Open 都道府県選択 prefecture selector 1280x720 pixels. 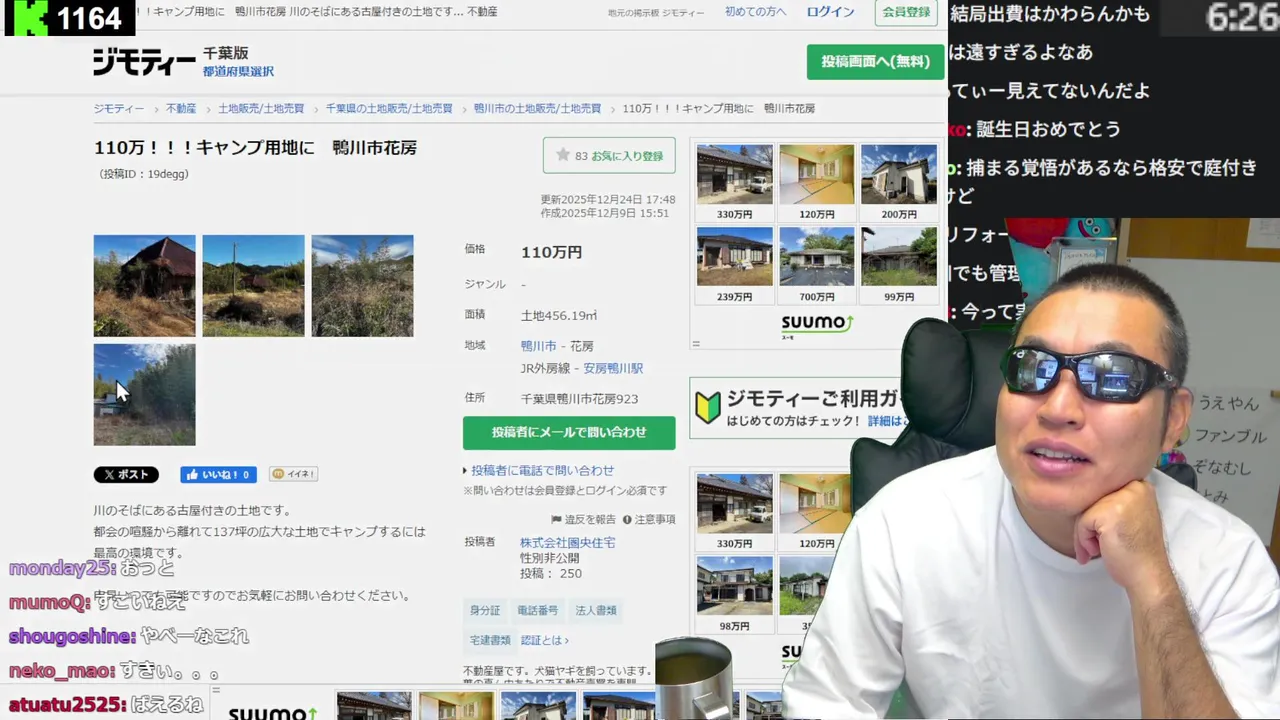(238, 72)
